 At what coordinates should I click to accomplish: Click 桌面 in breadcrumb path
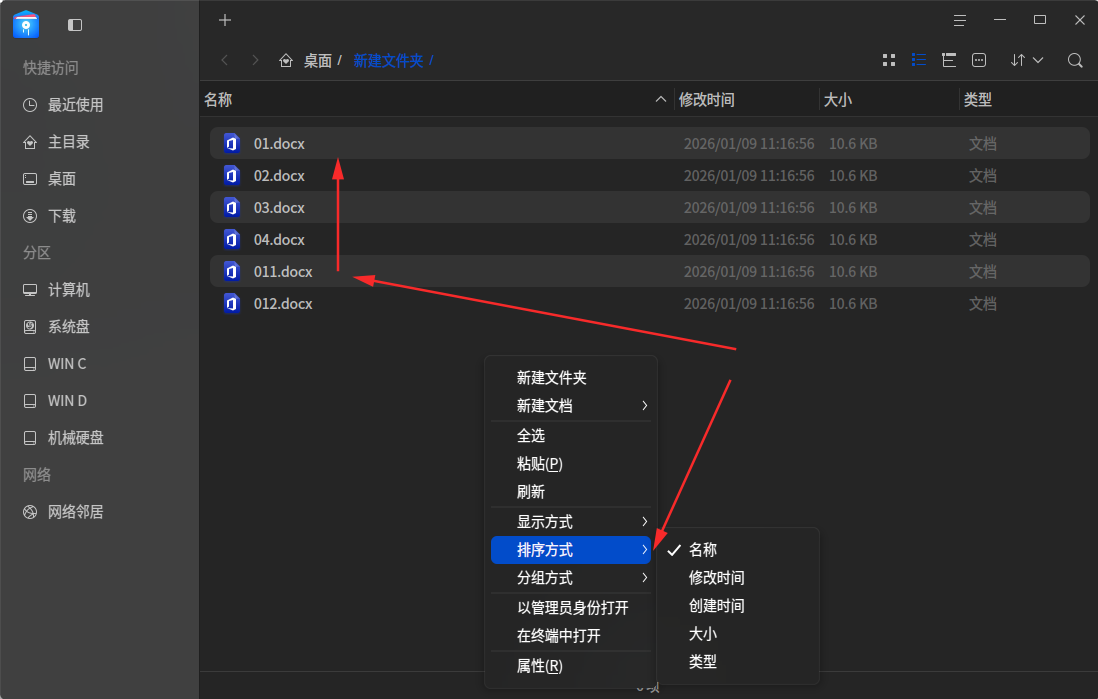click(x=317, y=61)
